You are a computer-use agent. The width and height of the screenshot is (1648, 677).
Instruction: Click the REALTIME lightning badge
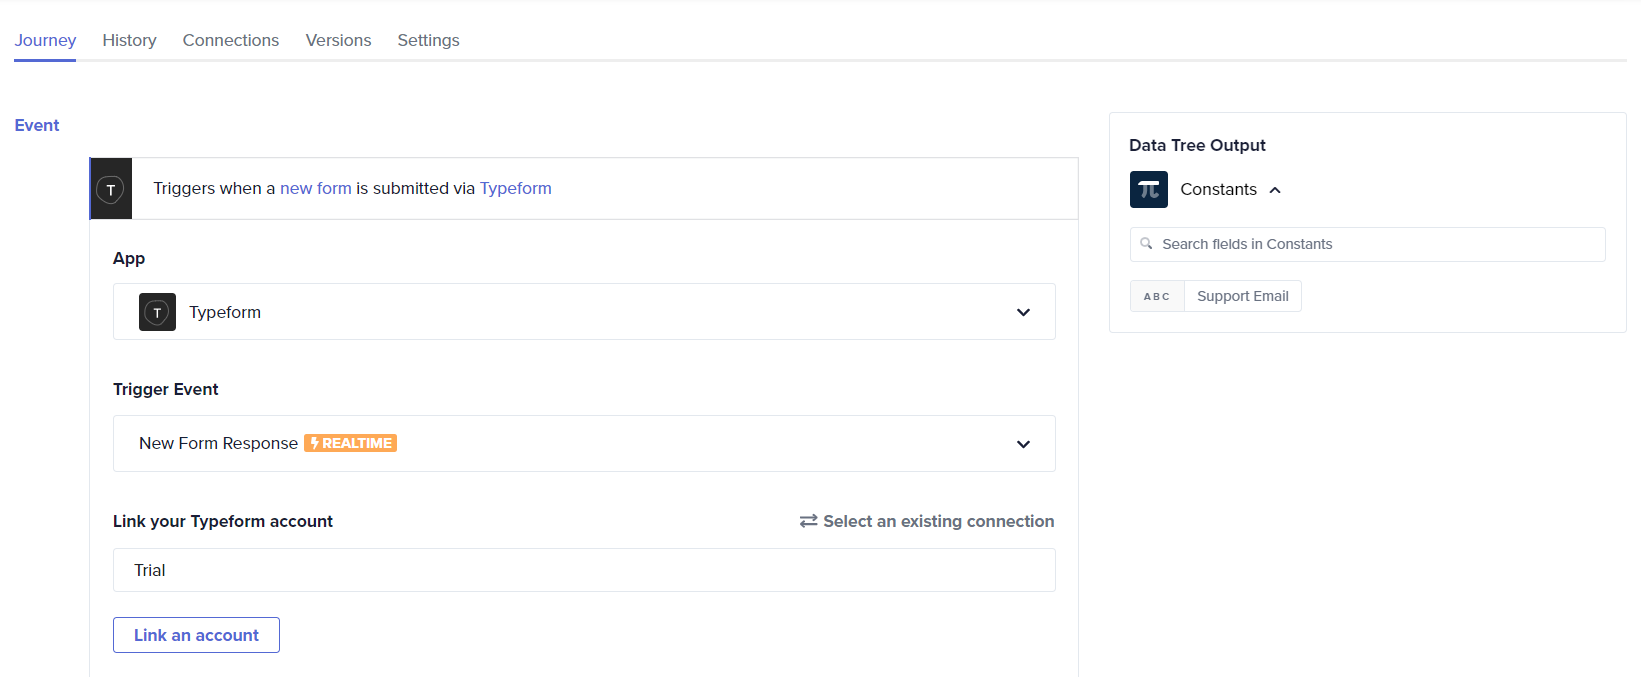click(350, 443)
